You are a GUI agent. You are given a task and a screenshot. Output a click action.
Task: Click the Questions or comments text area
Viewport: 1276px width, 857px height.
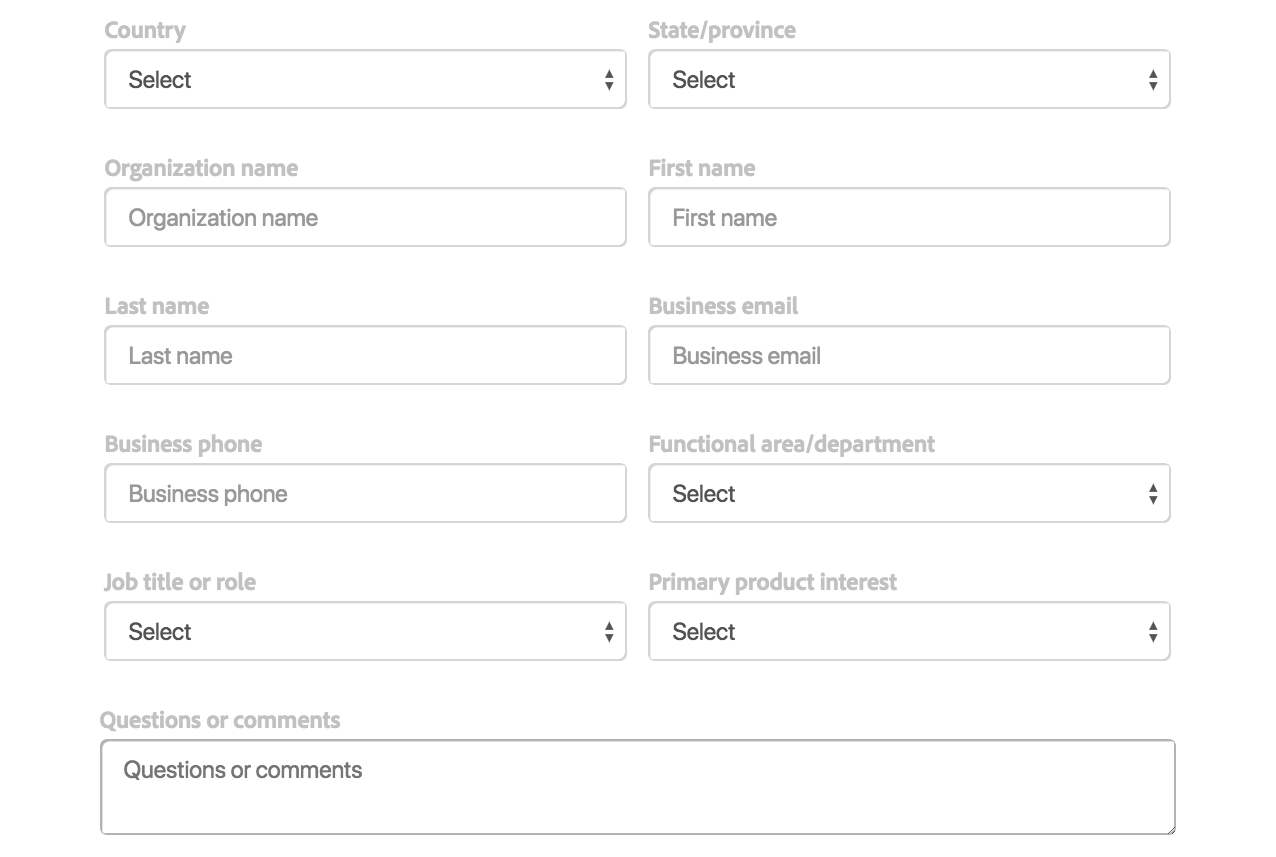637,788
